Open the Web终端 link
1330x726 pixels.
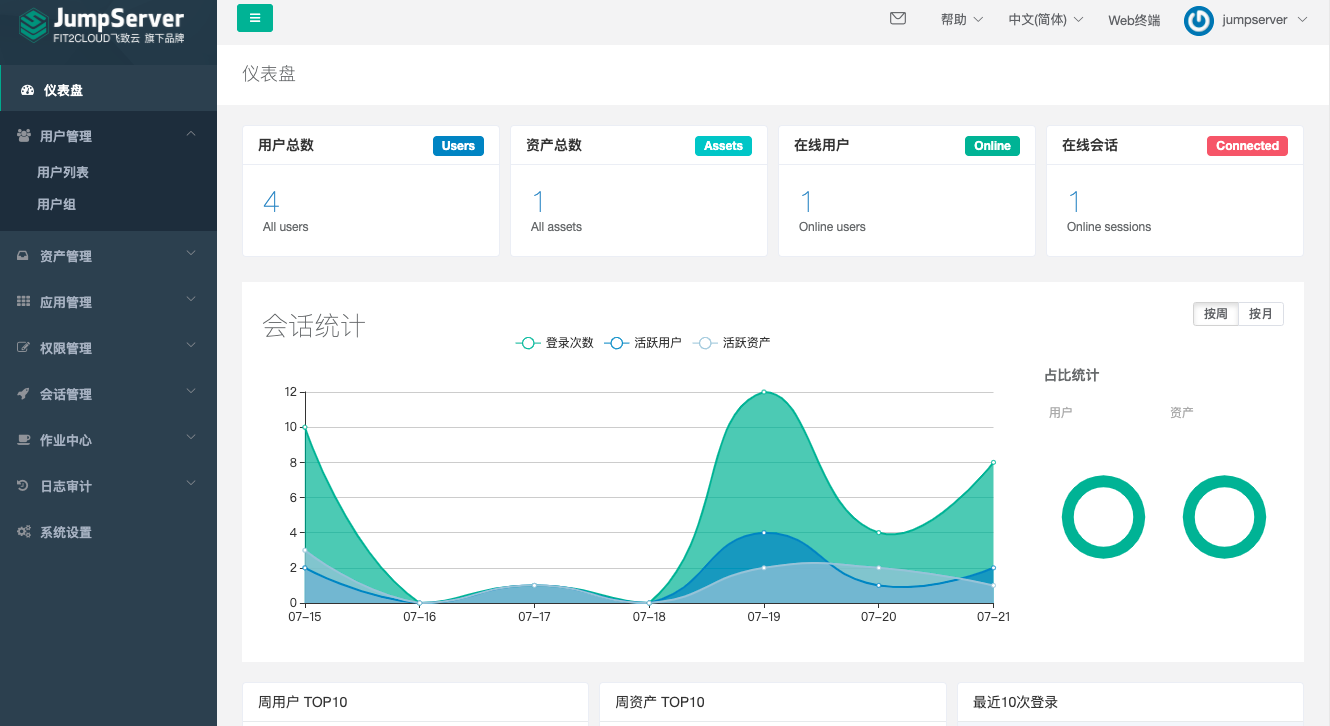coord(1134,20)
